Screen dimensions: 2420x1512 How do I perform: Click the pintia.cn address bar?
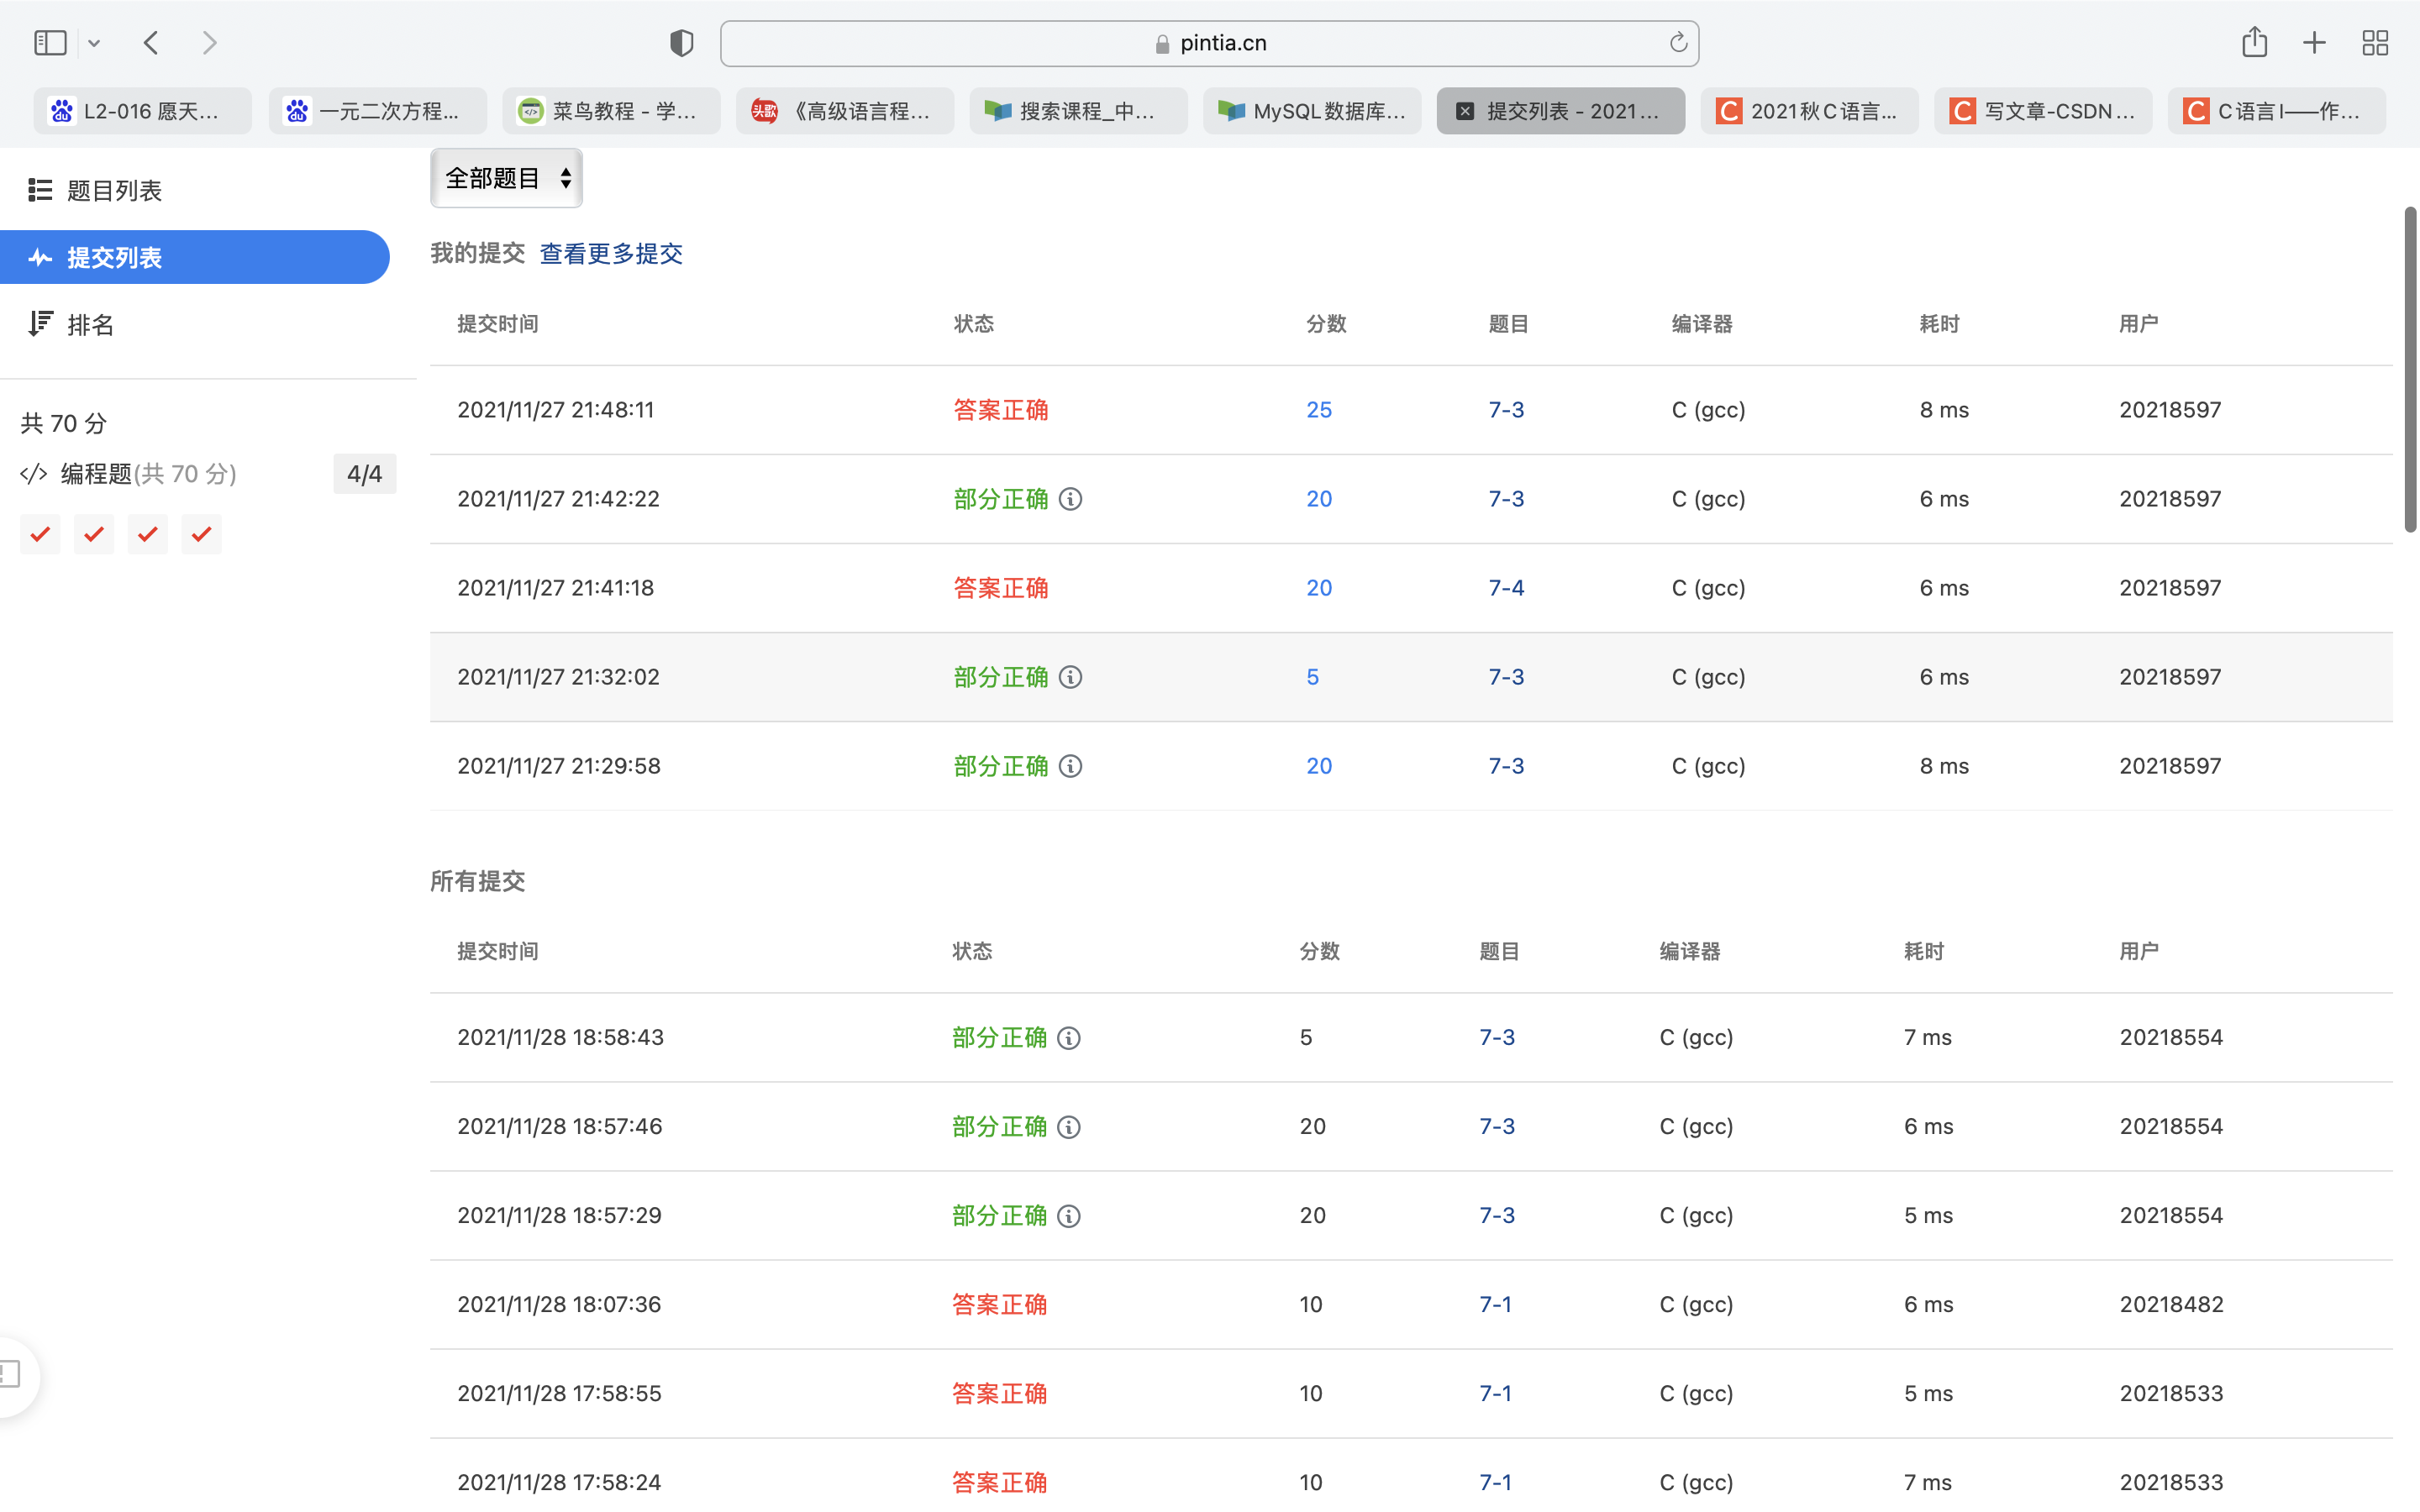click(1209, 43)
